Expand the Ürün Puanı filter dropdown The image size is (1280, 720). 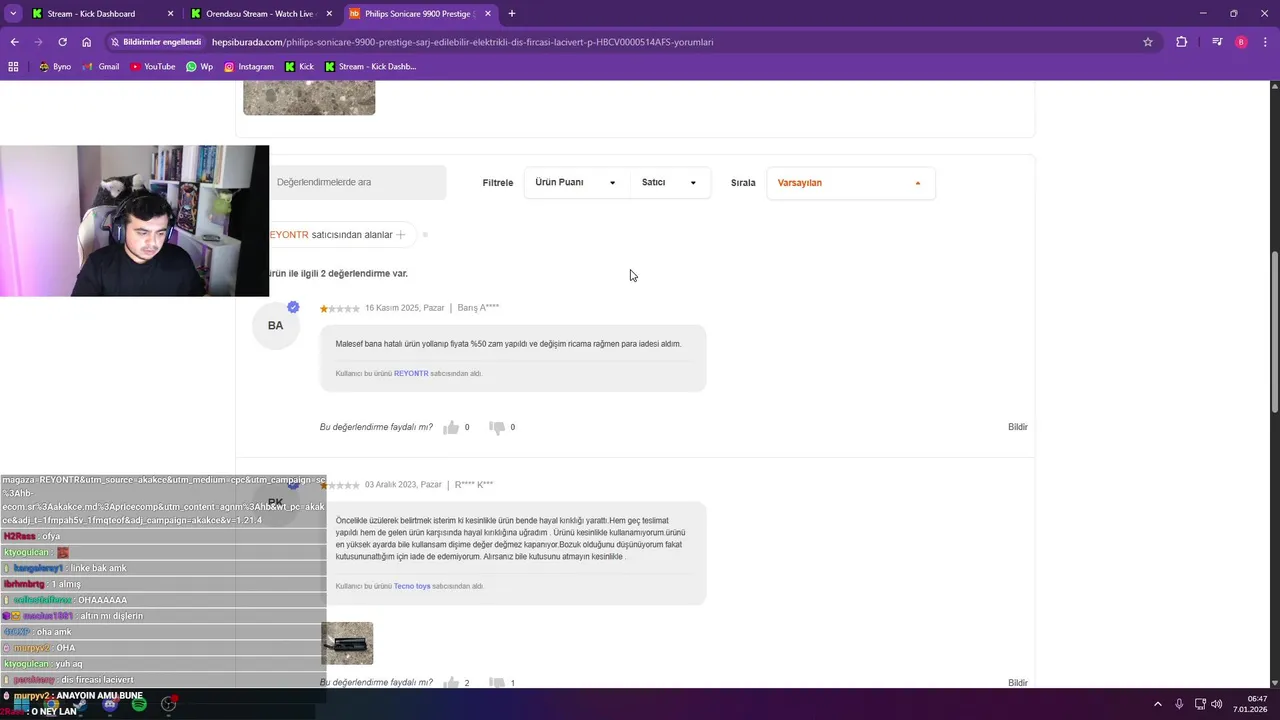coord(575,183)
